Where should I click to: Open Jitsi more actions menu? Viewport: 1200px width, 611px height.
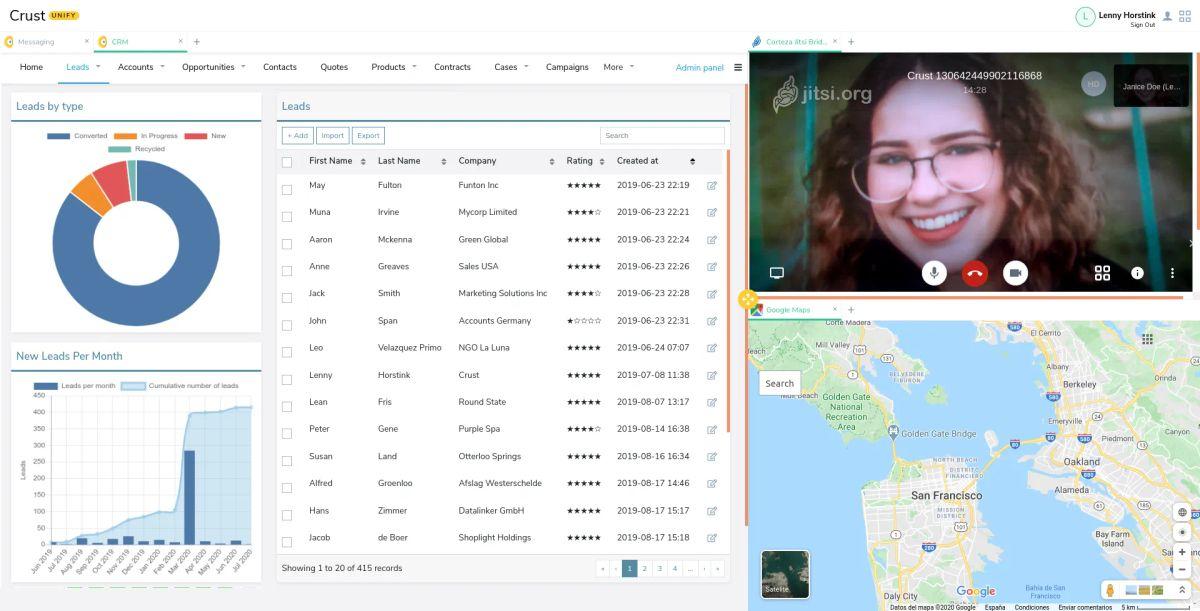1172,272
